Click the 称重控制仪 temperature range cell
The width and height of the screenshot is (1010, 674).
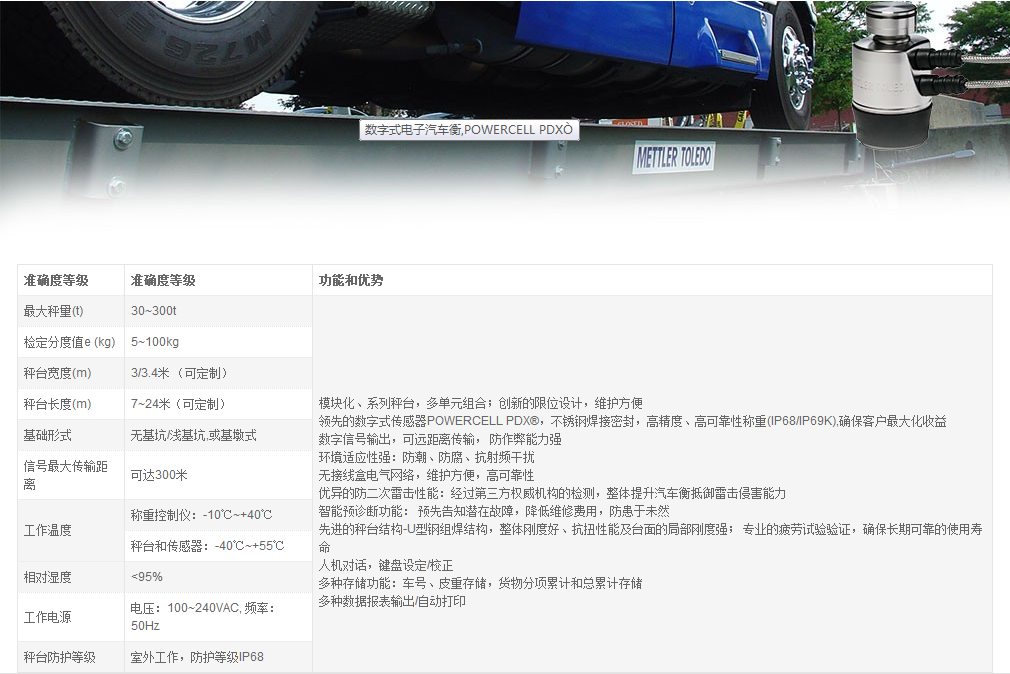pos(201,515)
